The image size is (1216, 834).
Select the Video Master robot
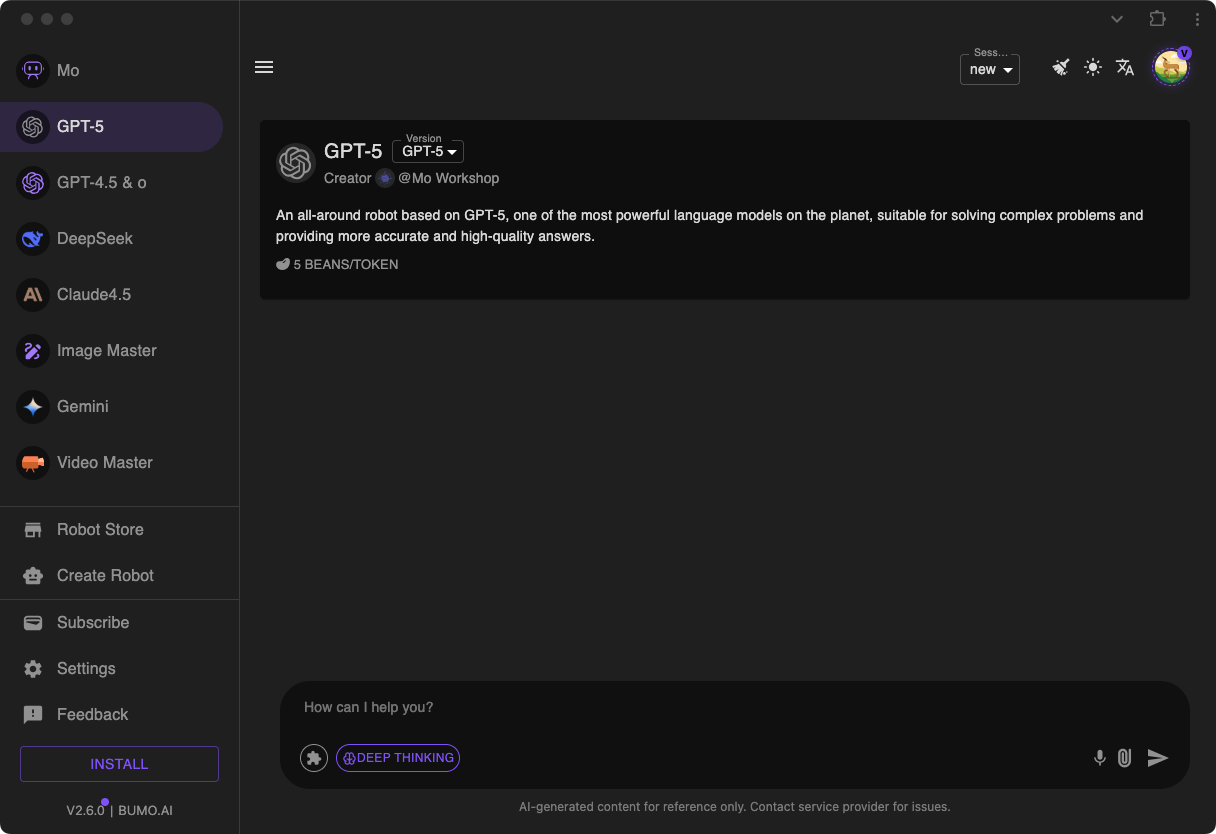(104, 462)
